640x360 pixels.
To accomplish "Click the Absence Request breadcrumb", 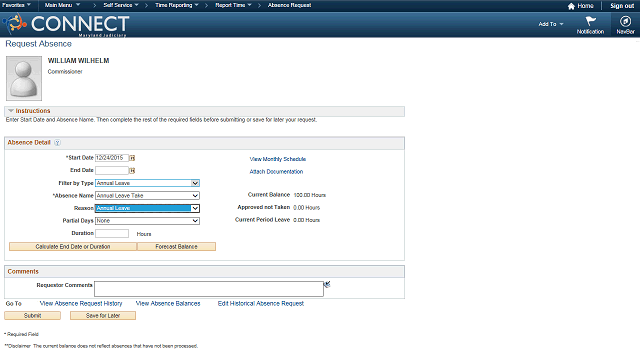I will tap(289, 5).
